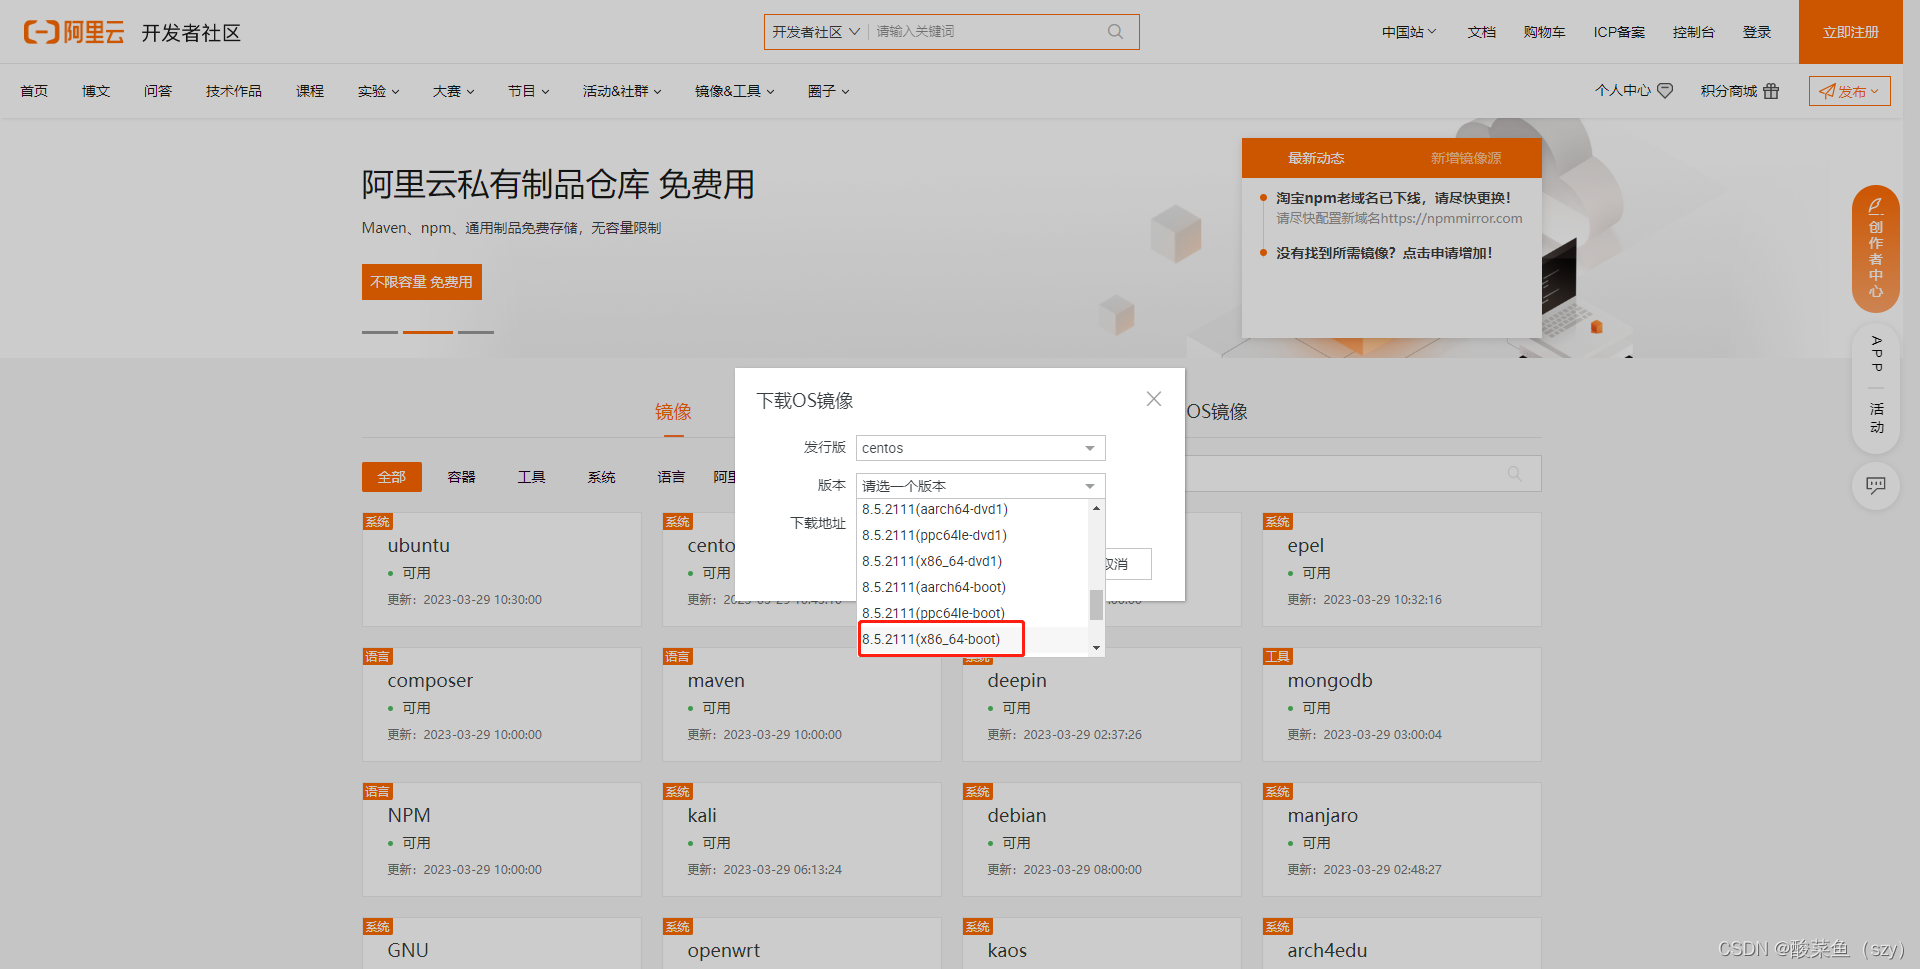Click the 个人中心 heart badge icon
Viewport: 1920px width, 969px height.
(x=1665, y=91)
